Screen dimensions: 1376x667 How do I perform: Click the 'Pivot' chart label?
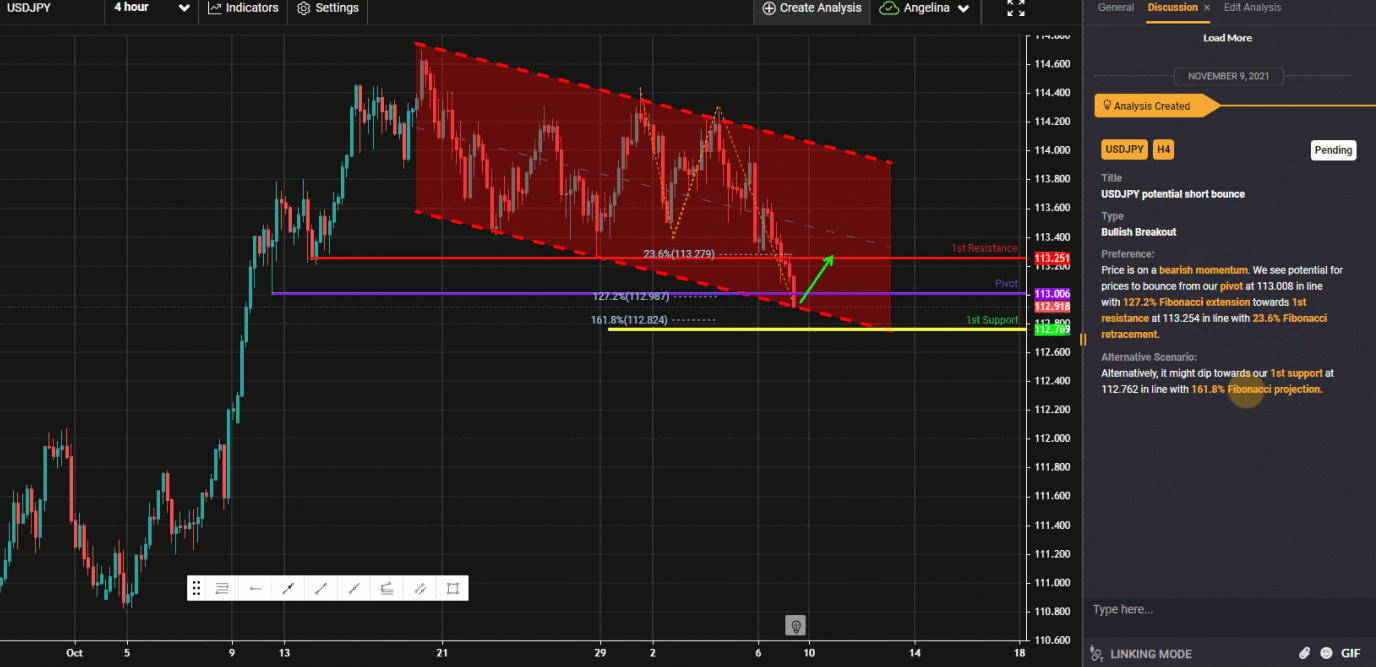[1006, 284]
